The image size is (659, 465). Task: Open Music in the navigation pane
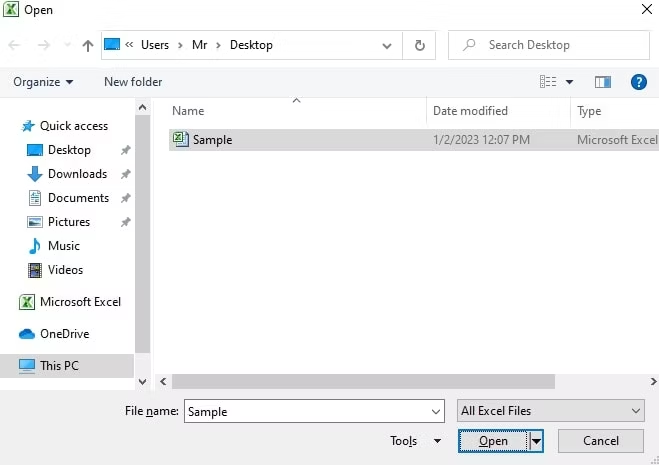63,246
